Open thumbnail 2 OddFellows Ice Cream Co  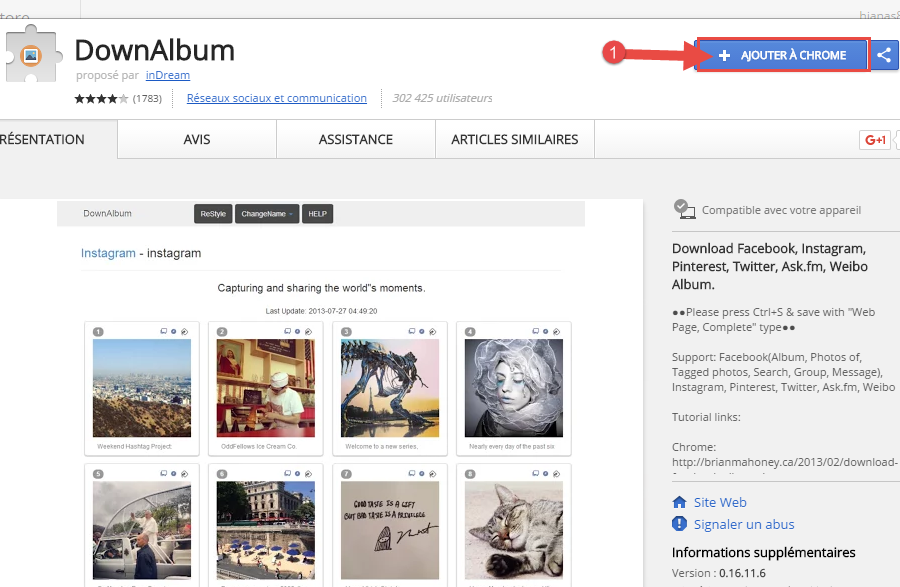coord(266,388)
